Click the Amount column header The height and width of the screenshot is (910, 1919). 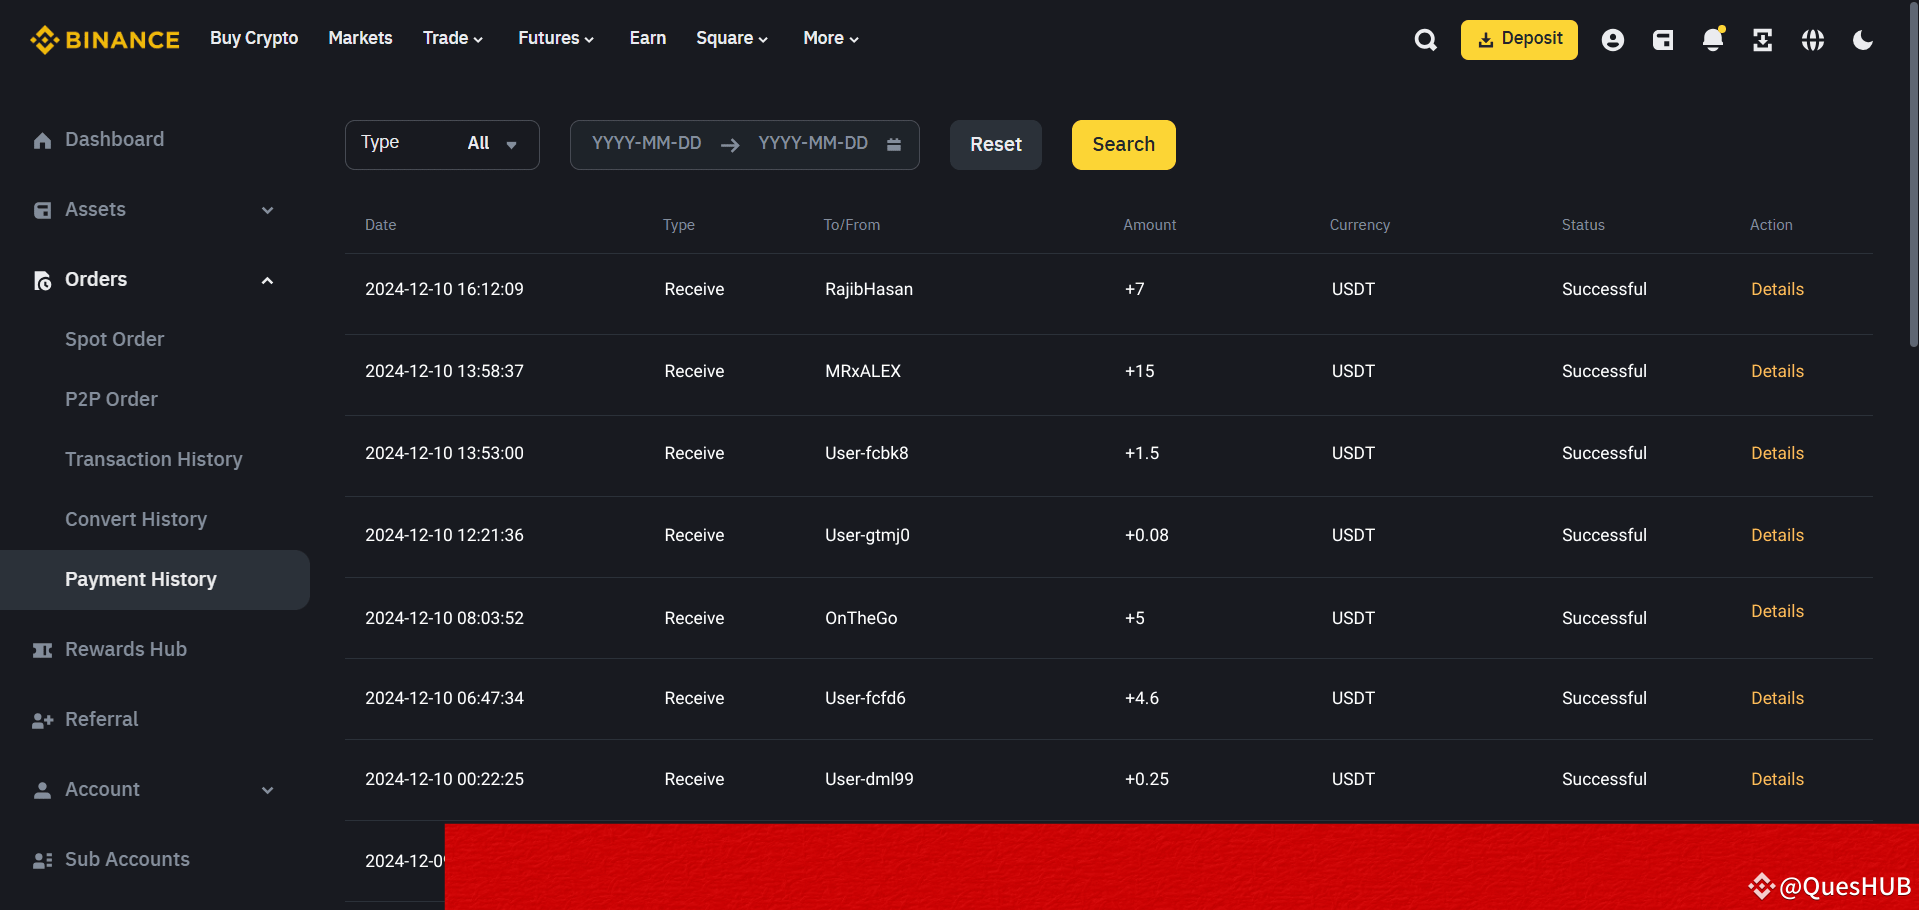(x=1149, y=225)
